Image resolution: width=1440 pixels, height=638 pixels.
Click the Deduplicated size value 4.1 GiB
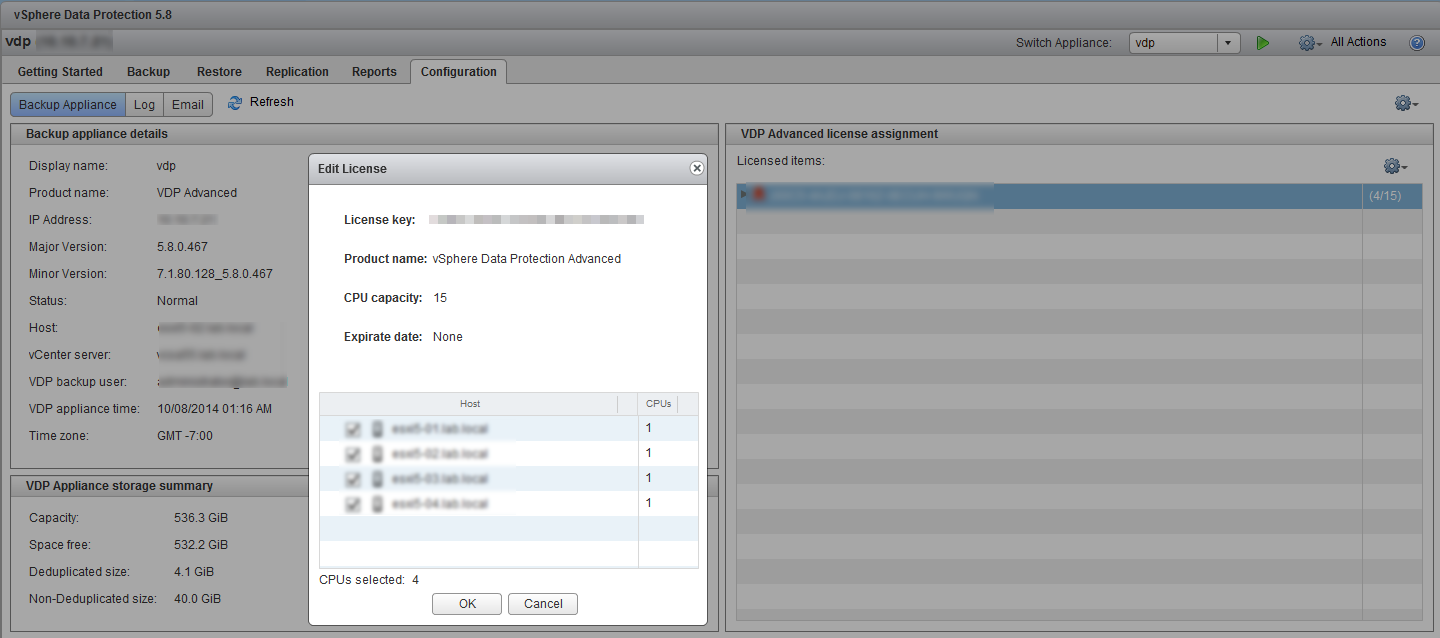click(194, 572)
